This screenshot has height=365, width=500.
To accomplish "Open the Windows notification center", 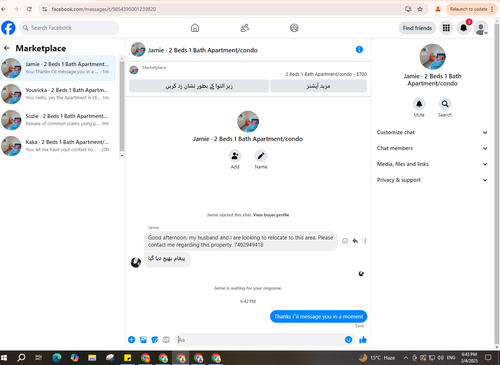I will 488,358.
